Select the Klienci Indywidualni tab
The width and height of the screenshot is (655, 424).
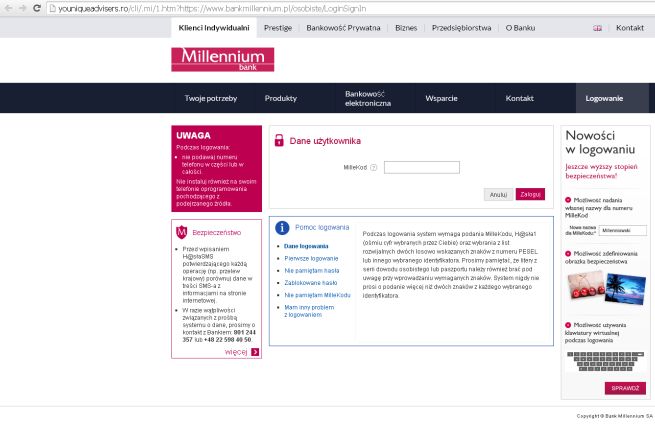click(x=214, y=28)
